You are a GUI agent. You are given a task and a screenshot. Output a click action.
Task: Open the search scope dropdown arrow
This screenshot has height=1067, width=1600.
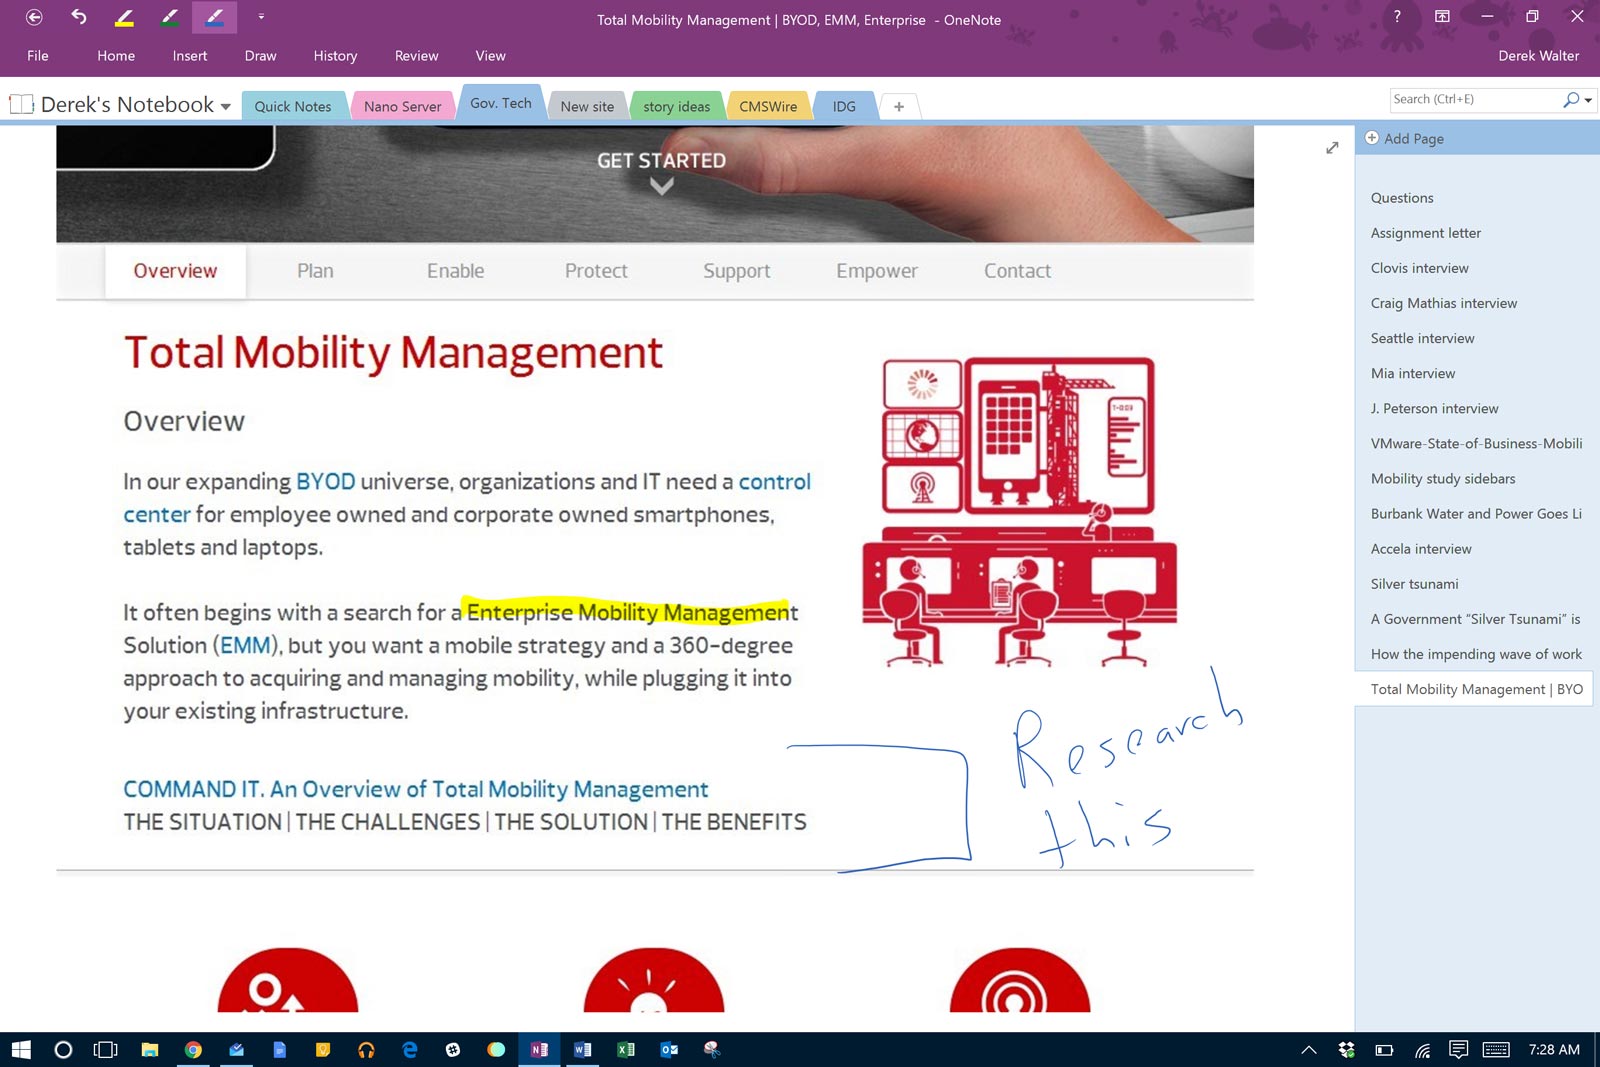click(x=1589, y=100)
